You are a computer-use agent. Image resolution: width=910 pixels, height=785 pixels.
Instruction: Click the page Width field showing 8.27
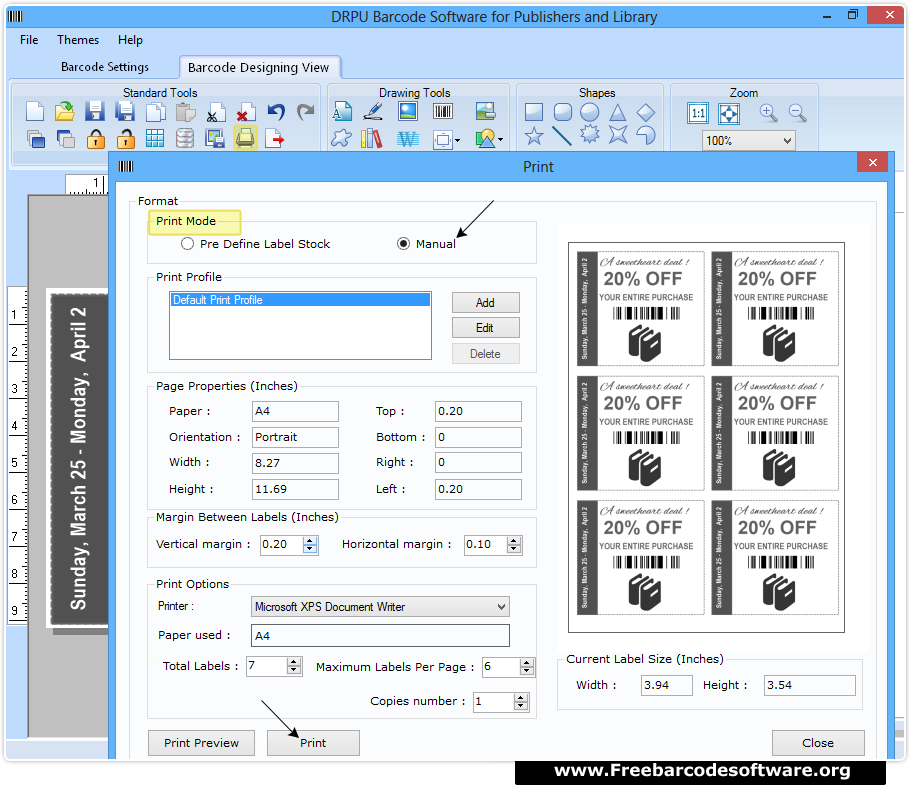coord(295,463)
